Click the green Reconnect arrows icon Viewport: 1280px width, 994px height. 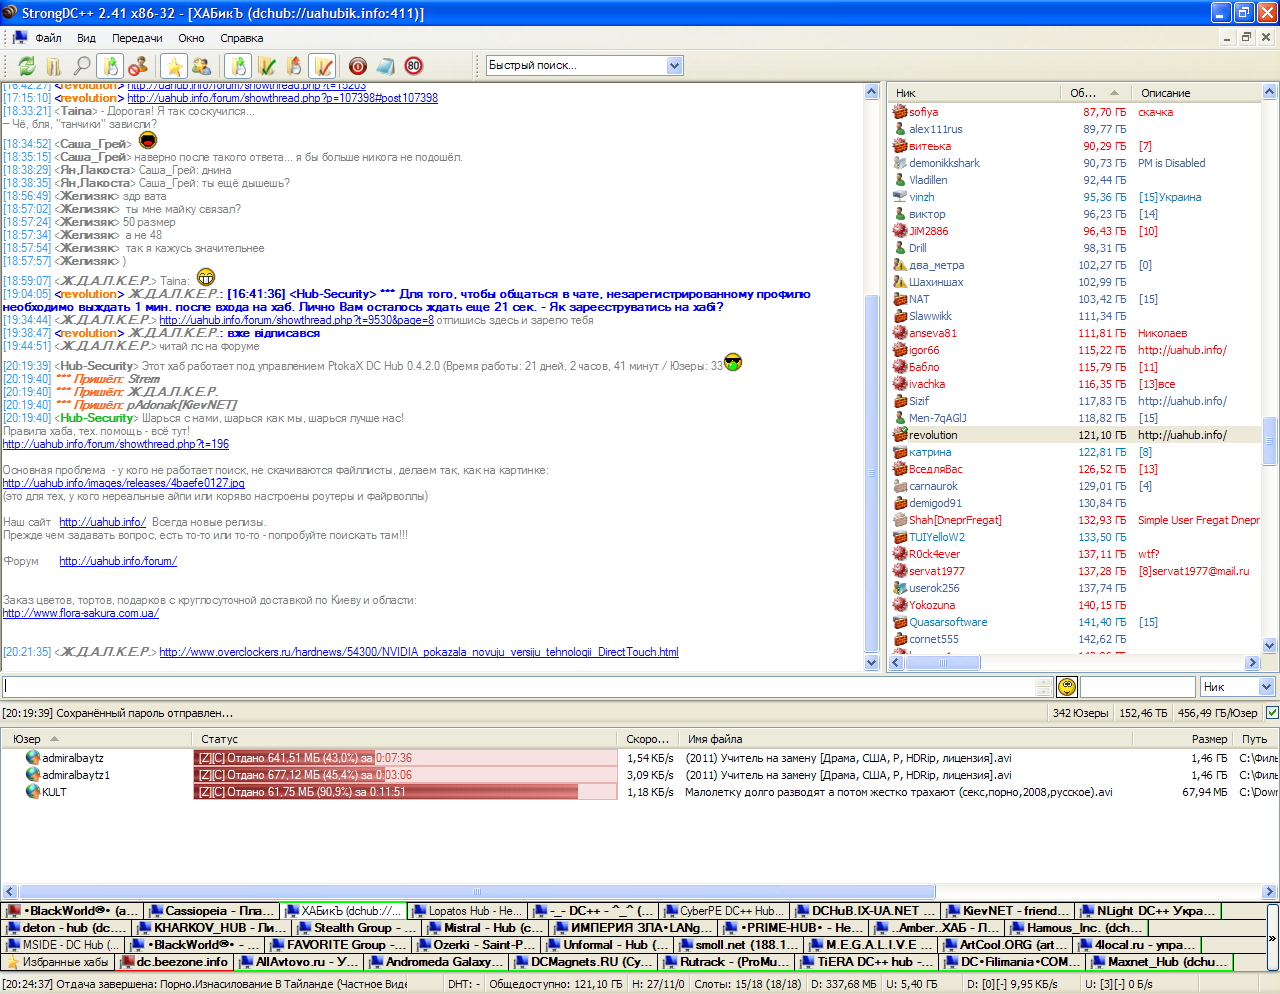[26, 66]
